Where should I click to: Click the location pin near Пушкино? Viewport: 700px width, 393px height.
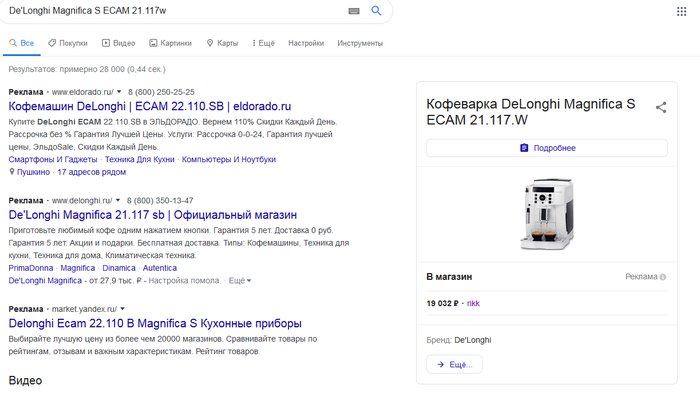tap(12, 172)
